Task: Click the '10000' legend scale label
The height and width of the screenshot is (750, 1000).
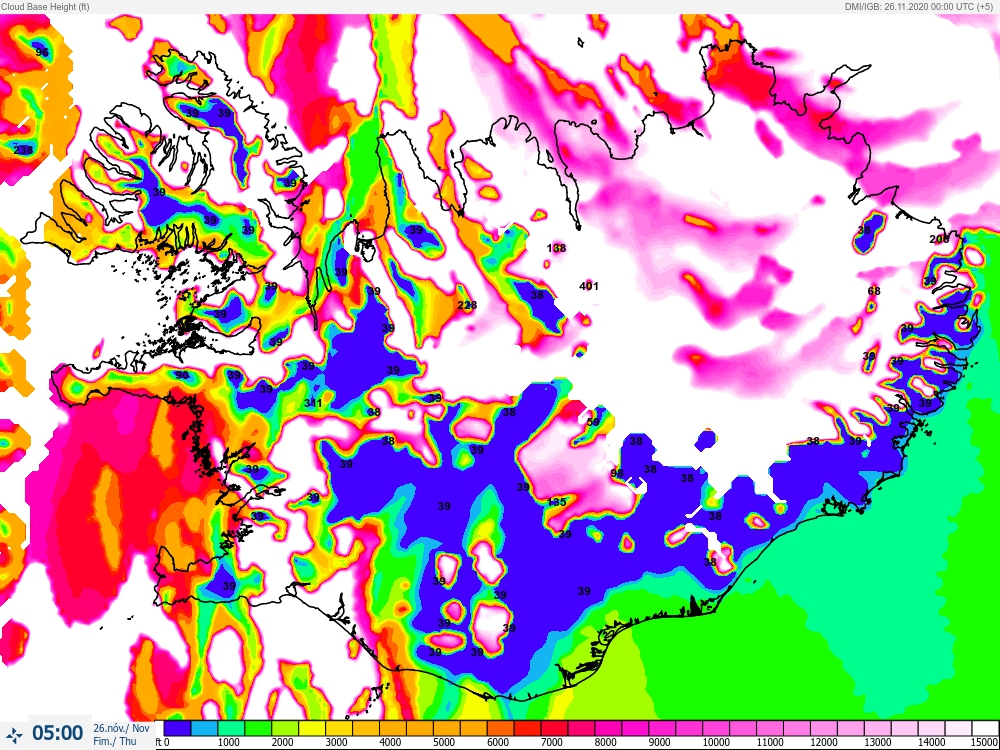Action: pyautogui.click(x=716, y=743)
